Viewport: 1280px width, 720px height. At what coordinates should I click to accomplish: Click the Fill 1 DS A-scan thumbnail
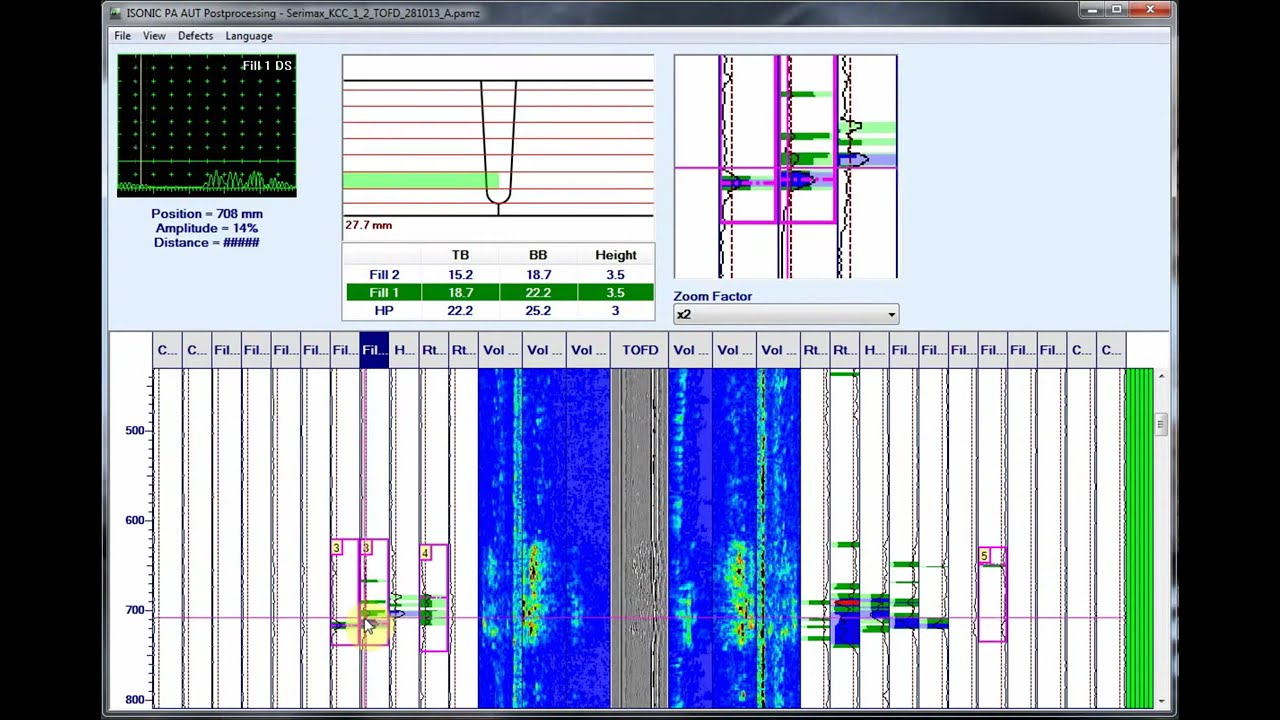(x=207, y=125)
